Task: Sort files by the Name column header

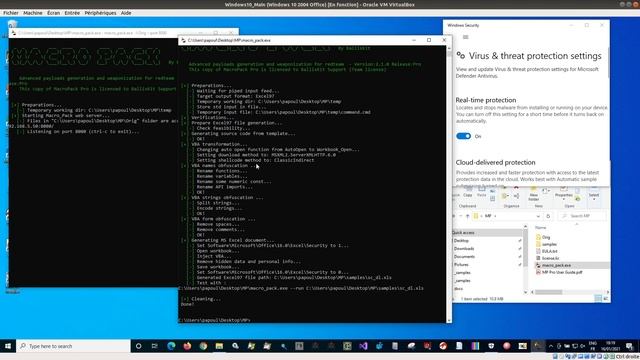Action: coord(541,227)
